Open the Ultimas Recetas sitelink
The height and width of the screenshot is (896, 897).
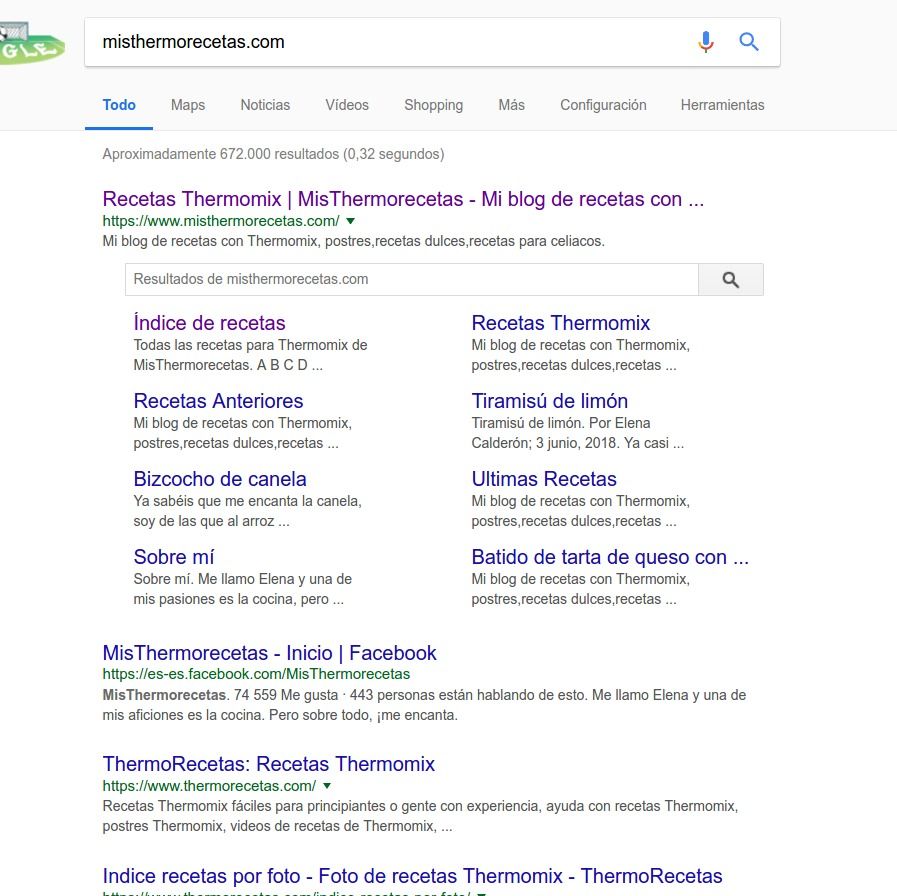[x=543, y=479]
